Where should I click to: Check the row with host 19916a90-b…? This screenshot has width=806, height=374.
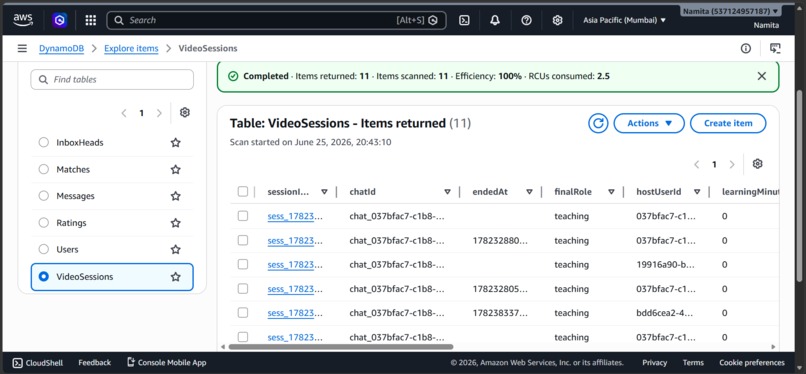click(x=243, y=264)
